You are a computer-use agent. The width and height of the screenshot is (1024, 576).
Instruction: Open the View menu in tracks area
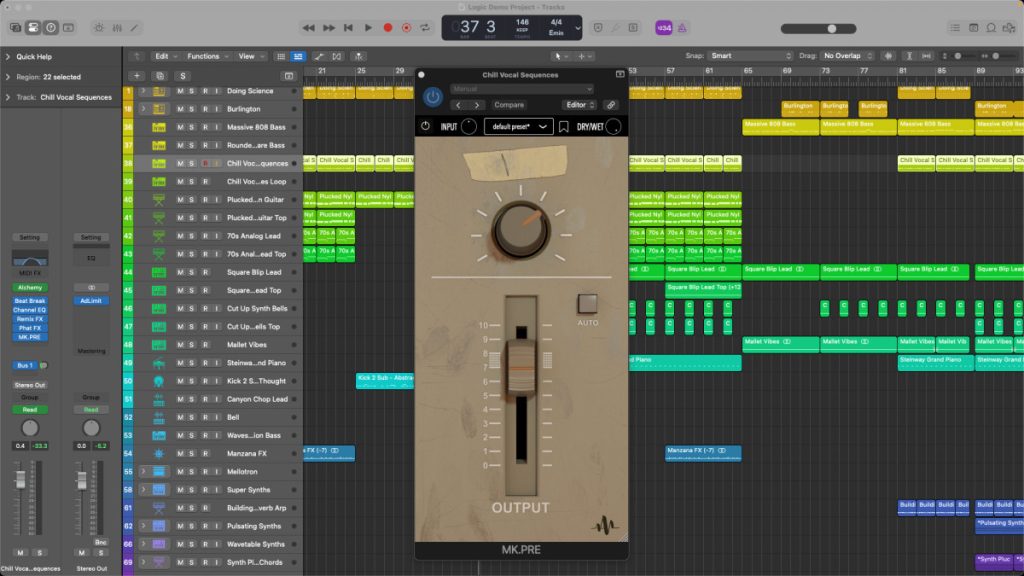tap(250, 56)
